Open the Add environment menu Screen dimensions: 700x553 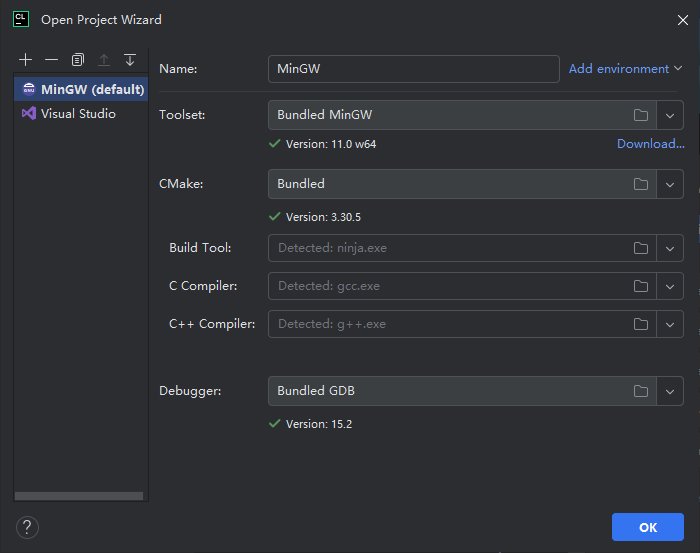(x=625, y=69)
